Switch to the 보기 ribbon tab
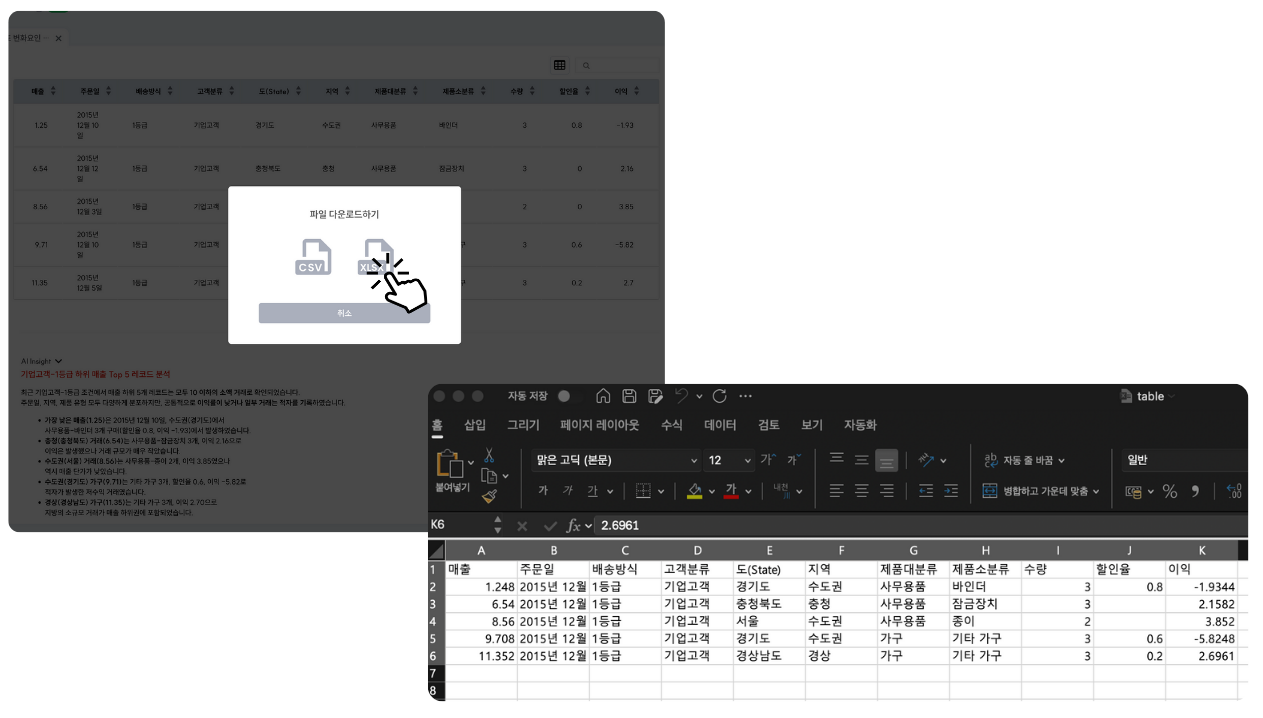 [812, 425]
